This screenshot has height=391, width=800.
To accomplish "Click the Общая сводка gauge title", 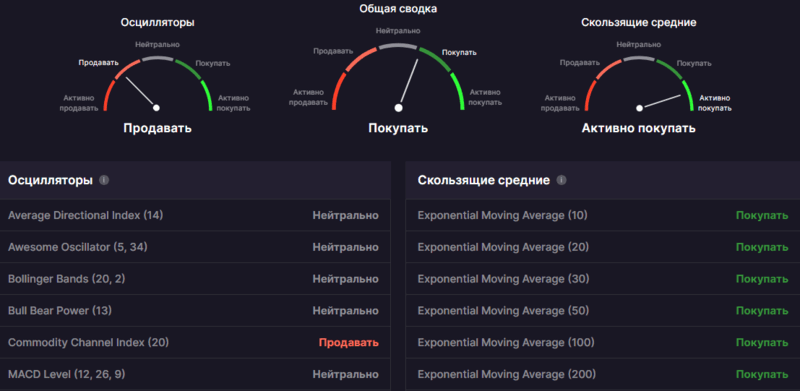I will pyautogui.click(x=398, y=9).
